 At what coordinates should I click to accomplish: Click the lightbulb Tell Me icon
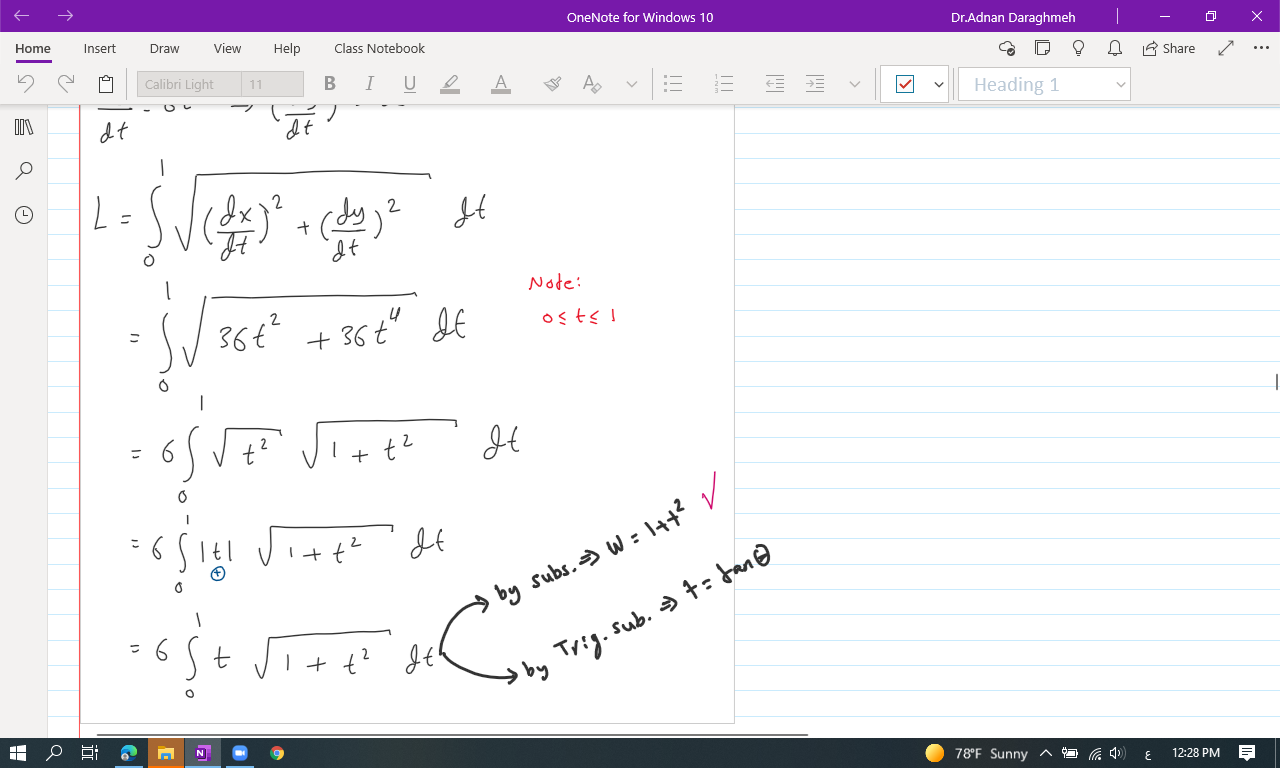(x=1078, y=48)
